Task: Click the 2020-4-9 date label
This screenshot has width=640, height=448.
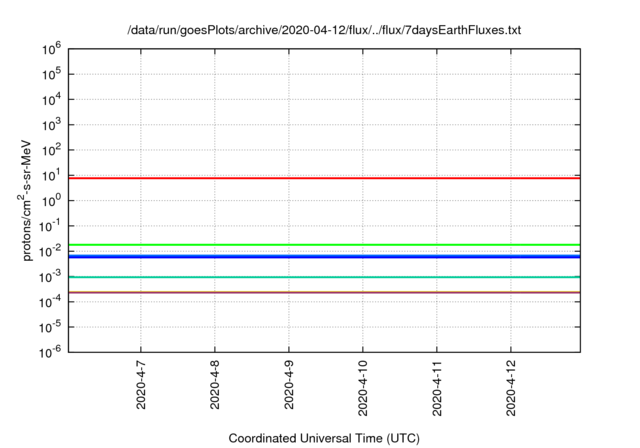Action: pyautogui.click(x=289, y=385)
